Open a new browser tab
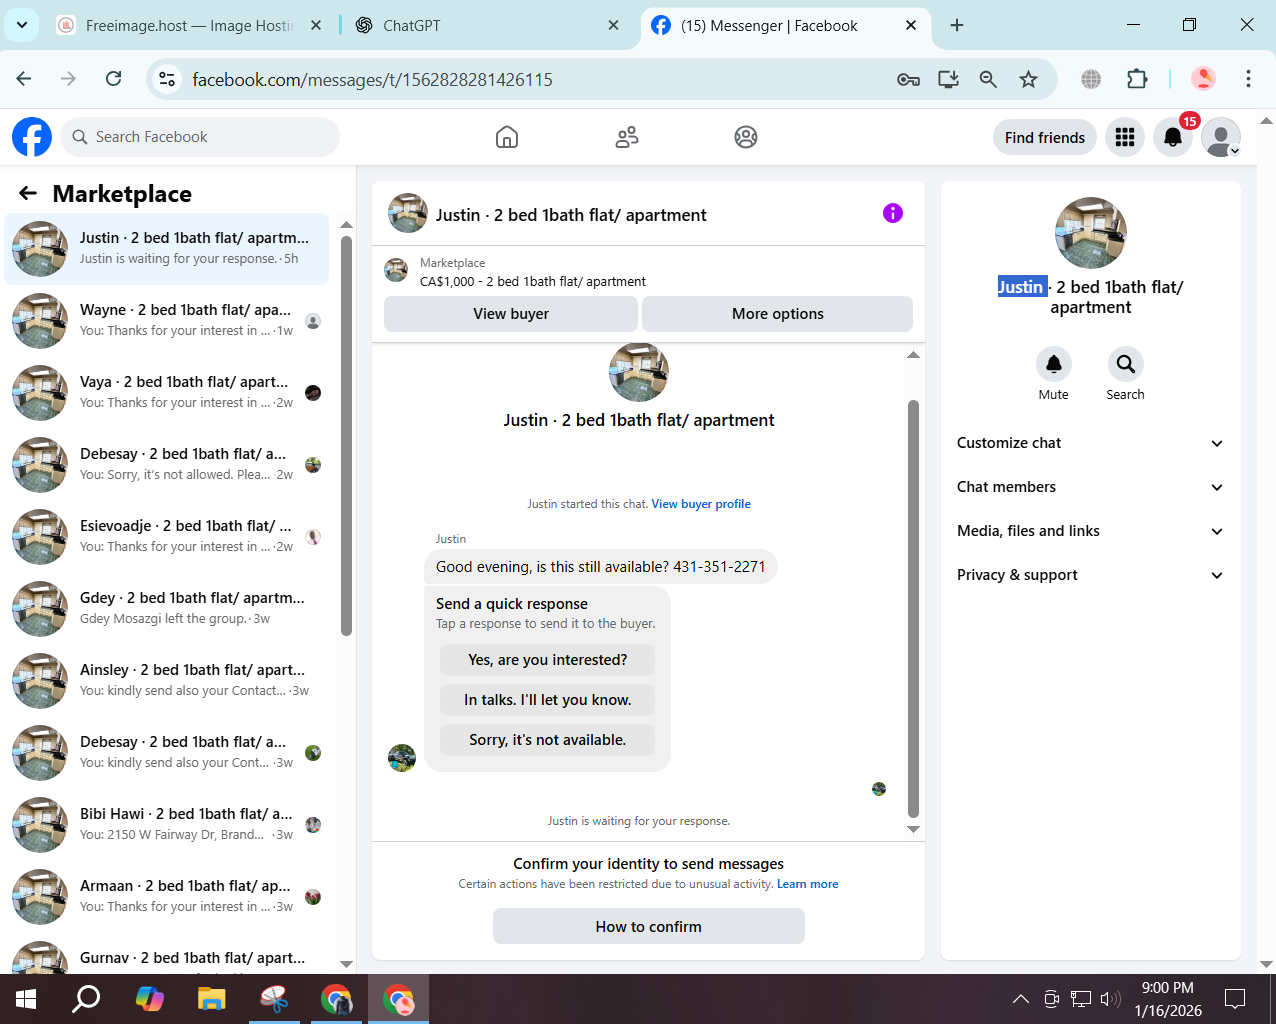The width and height of the screenshot is (1276, 1024). point(957,25)
